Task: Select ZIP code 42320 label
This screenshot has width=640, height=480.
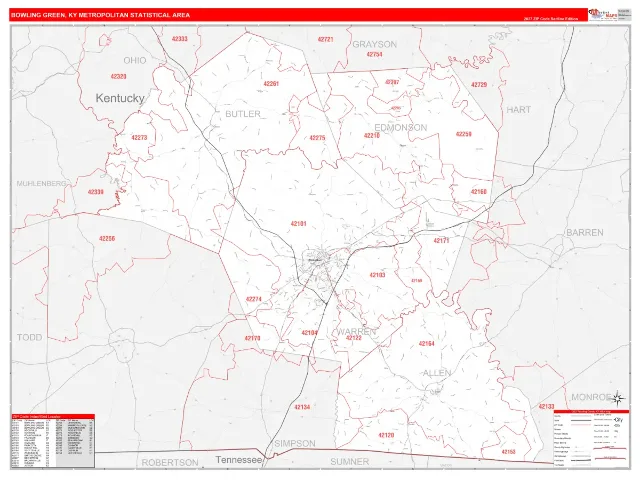Action: [118, 76]
